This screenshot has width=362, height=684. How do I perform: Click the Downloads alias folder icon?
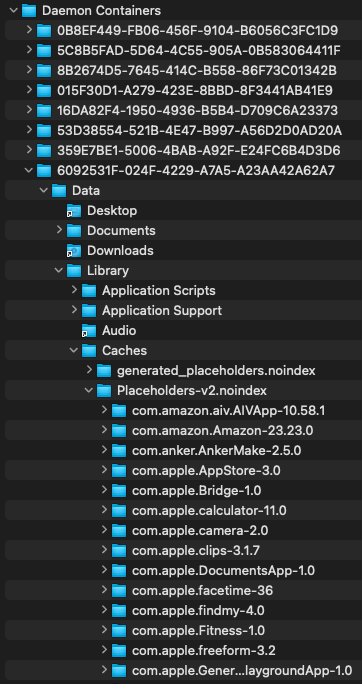pyautogui.click(x=74, y=251)
